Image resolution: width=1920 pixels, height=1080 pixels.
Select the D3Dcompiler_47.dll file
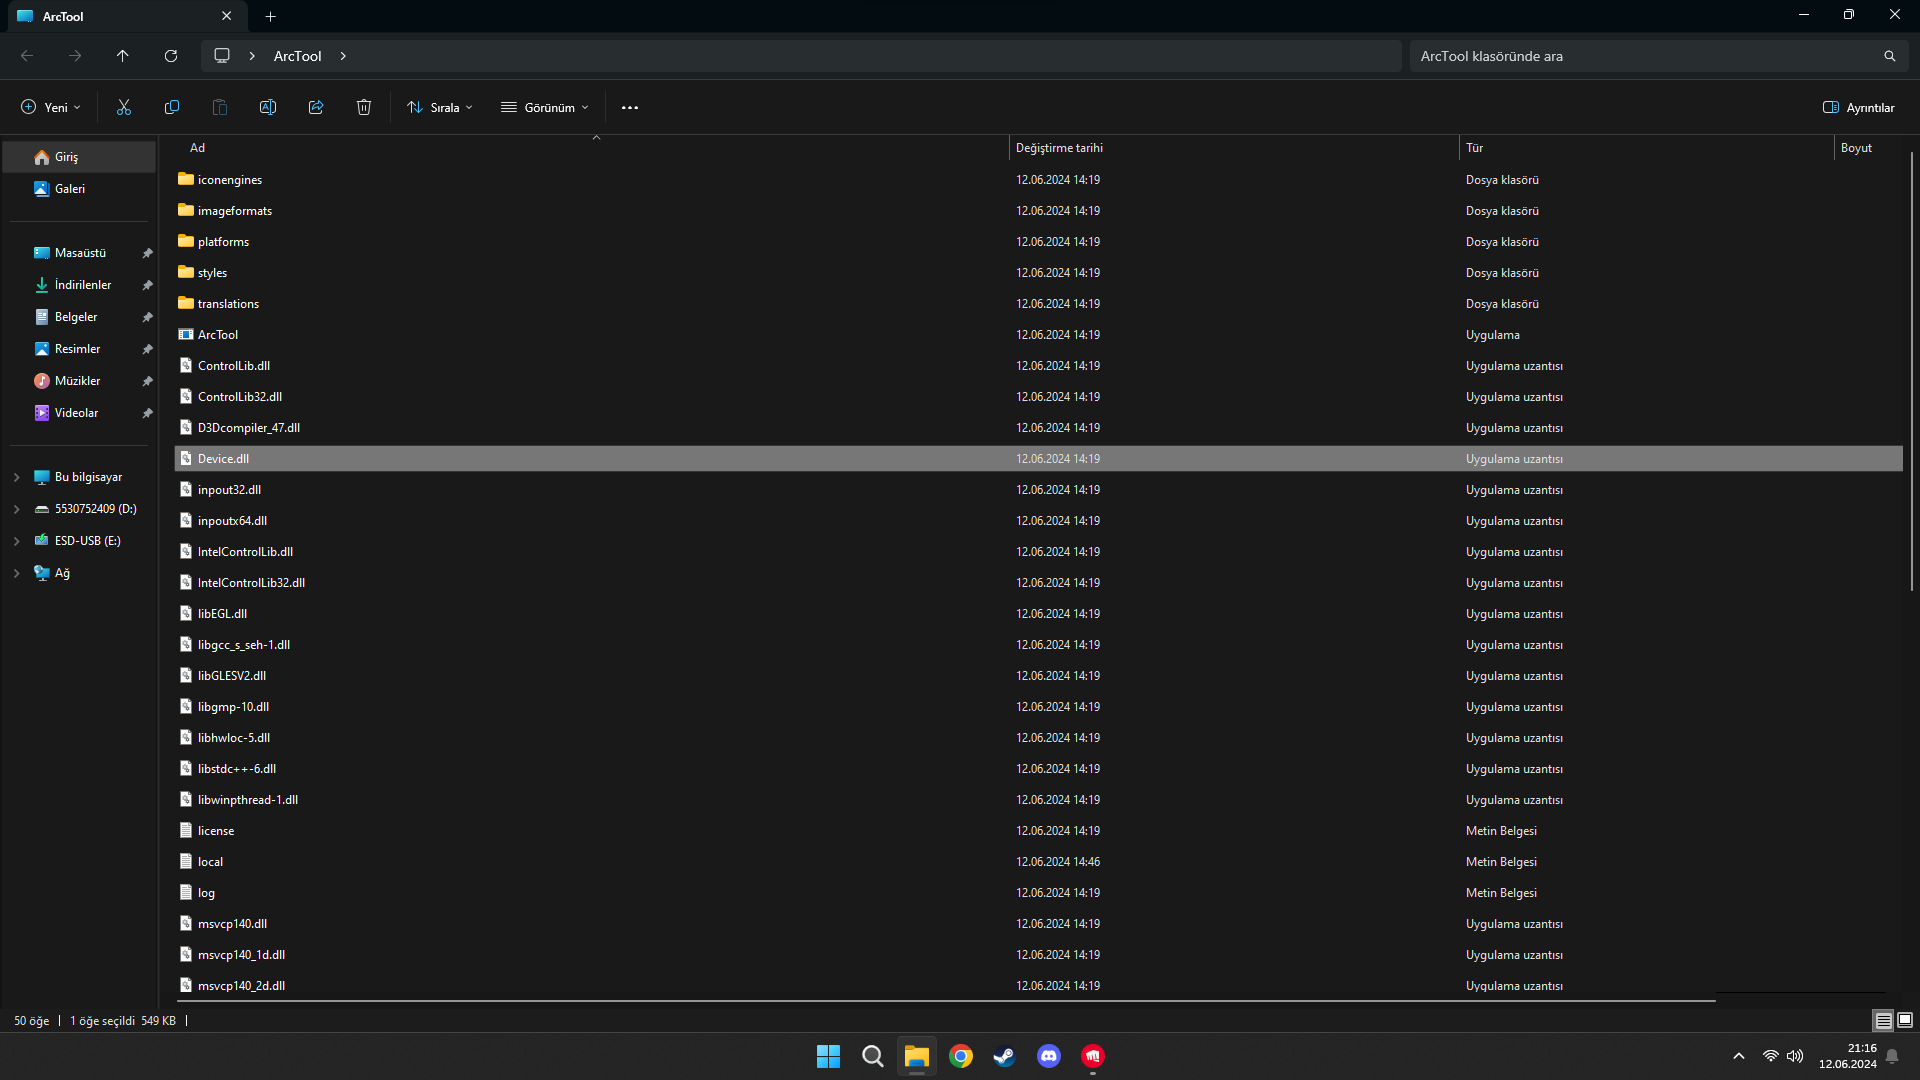1039,428
